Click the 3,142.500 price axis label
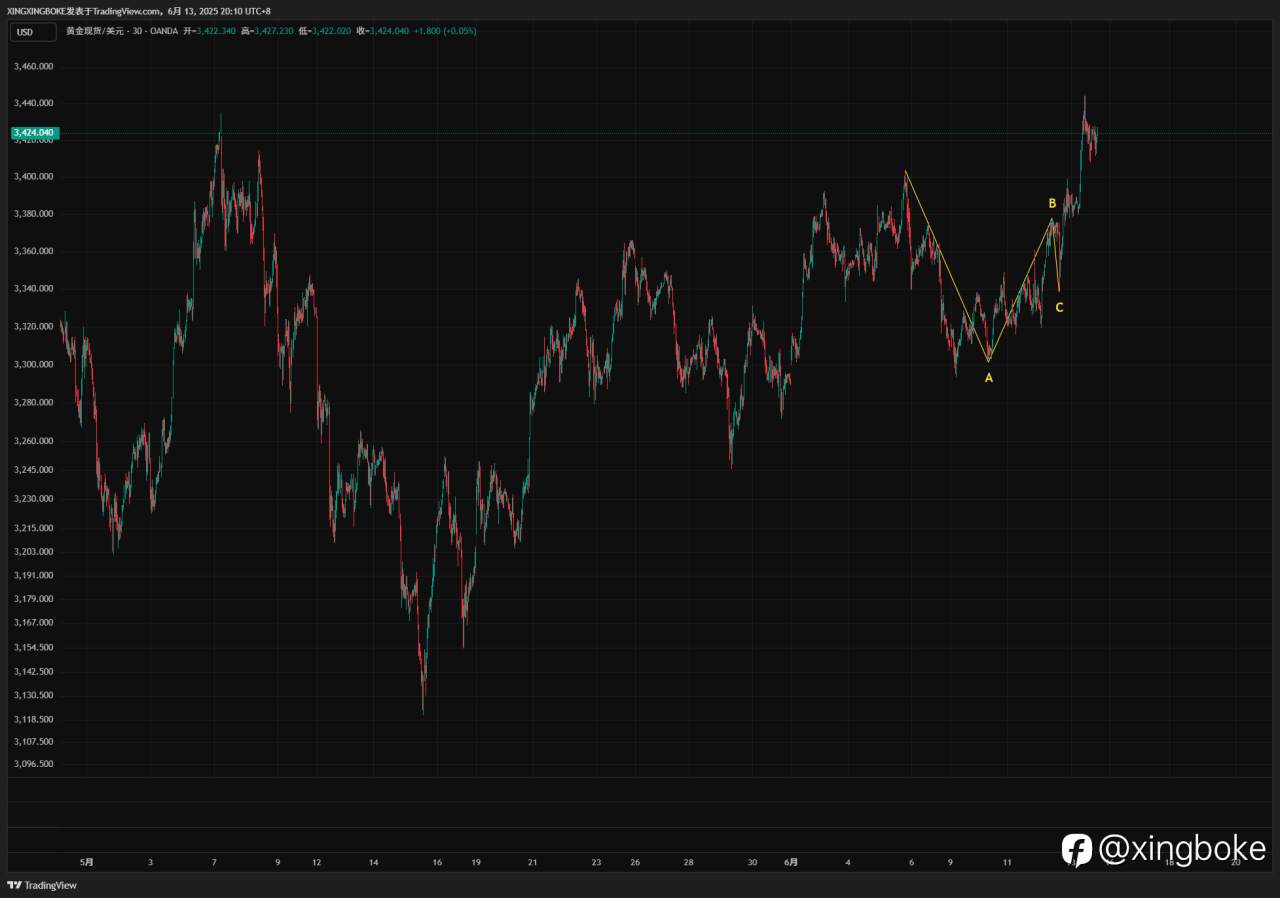The height and width of the screenshot is (898, 1280). (33, 672)
